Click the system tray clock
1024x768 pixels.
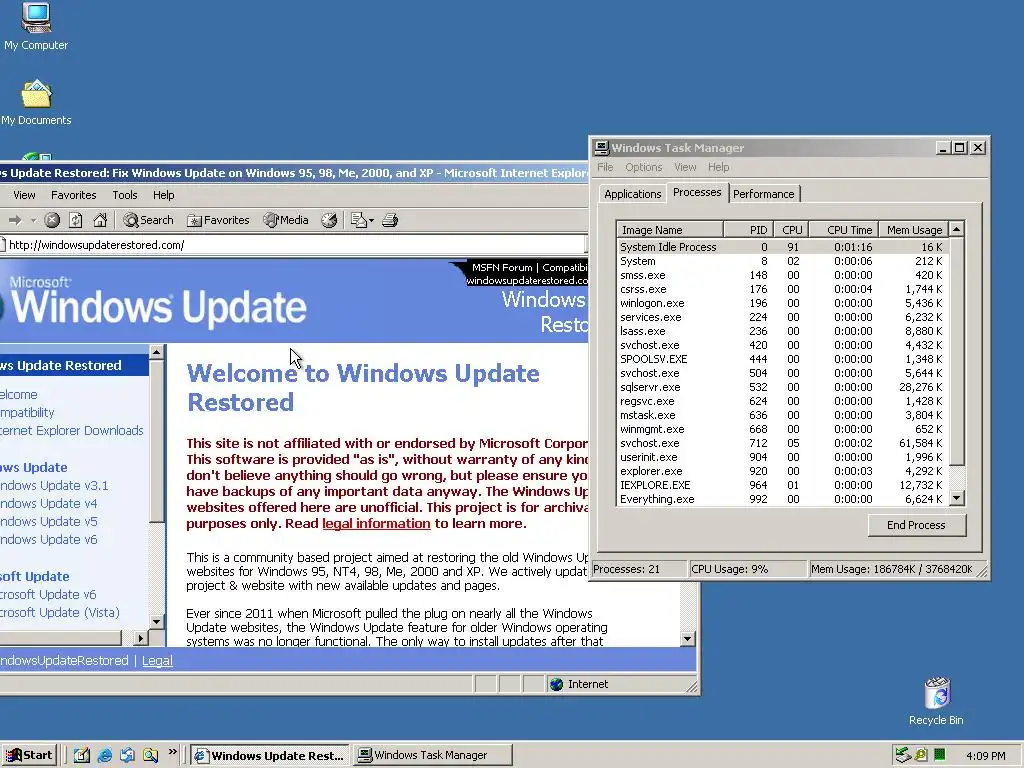[985, 756]
